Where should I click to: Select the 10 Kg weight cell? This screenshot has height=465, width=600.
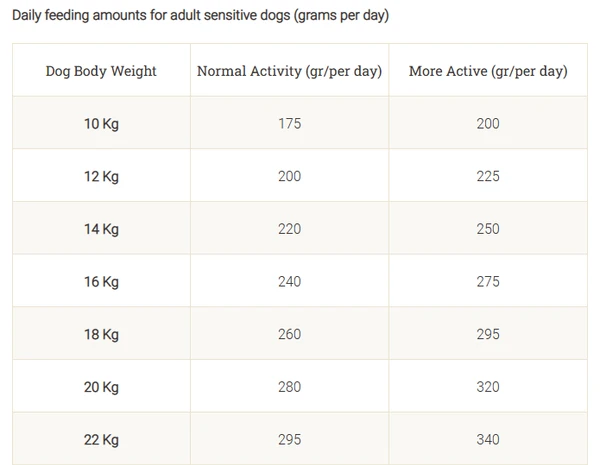pos(101,124)
